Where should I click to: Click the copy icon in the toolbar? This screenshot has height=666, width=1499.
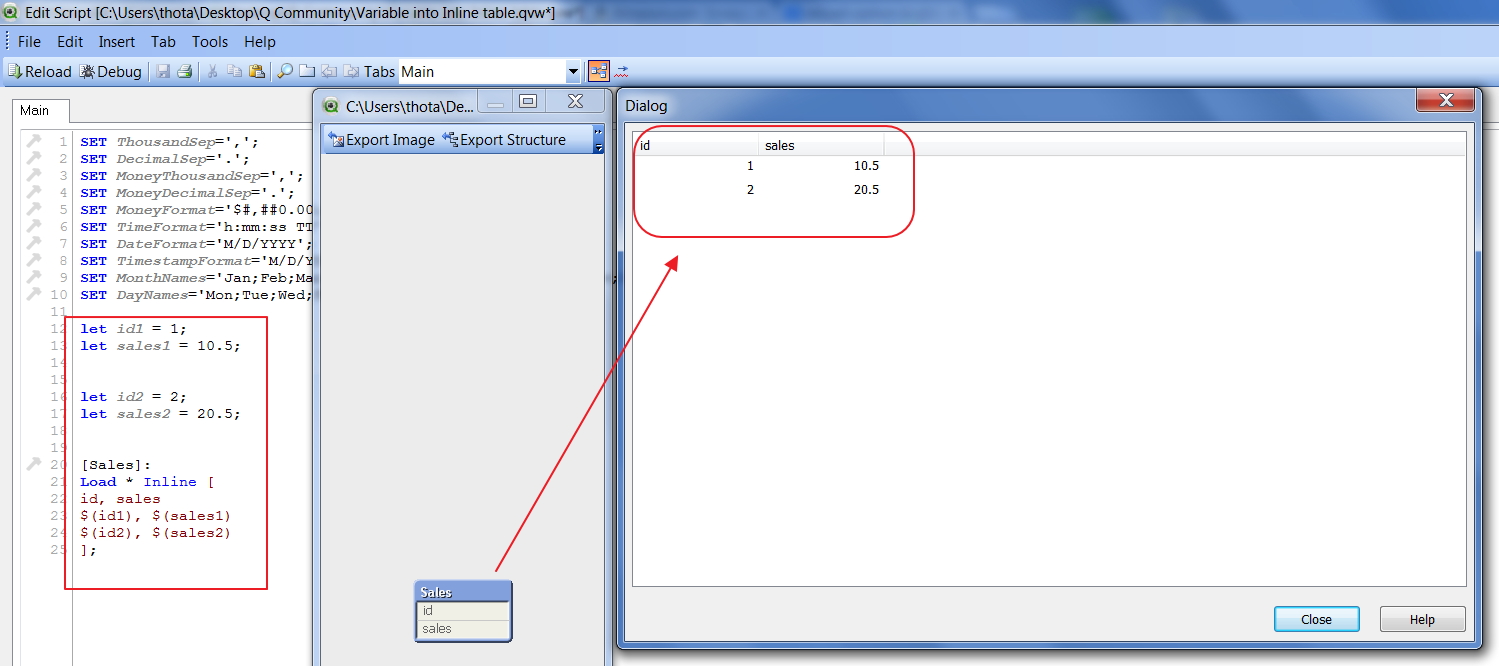[233, 71]
